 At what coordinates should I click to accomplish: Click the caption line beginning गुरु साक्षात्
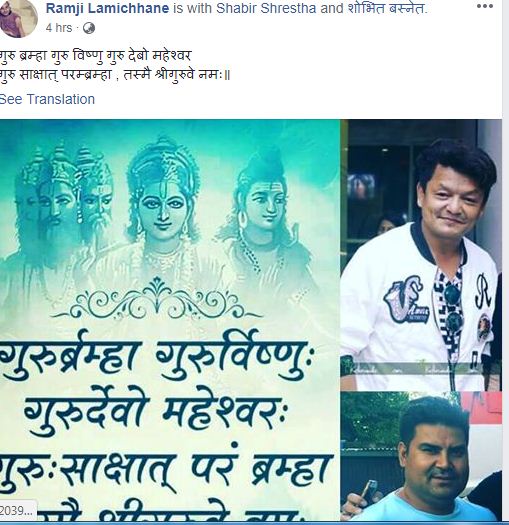click(x=116, y=74)
